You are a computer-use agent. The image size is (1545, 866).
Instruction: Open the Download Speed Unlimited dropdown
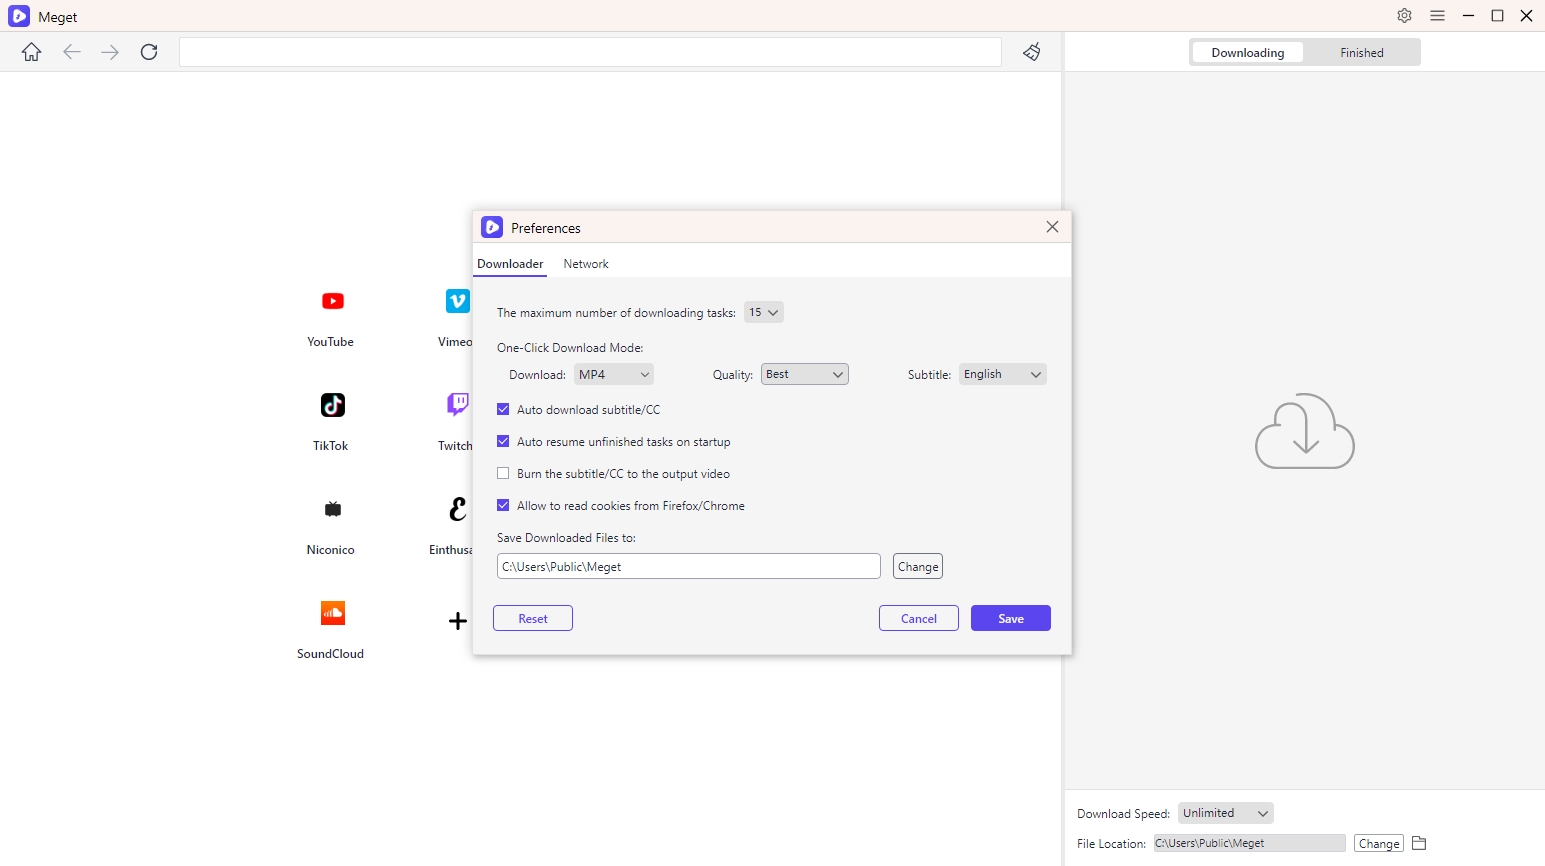pyautogui.click(x=1226, y=813)
